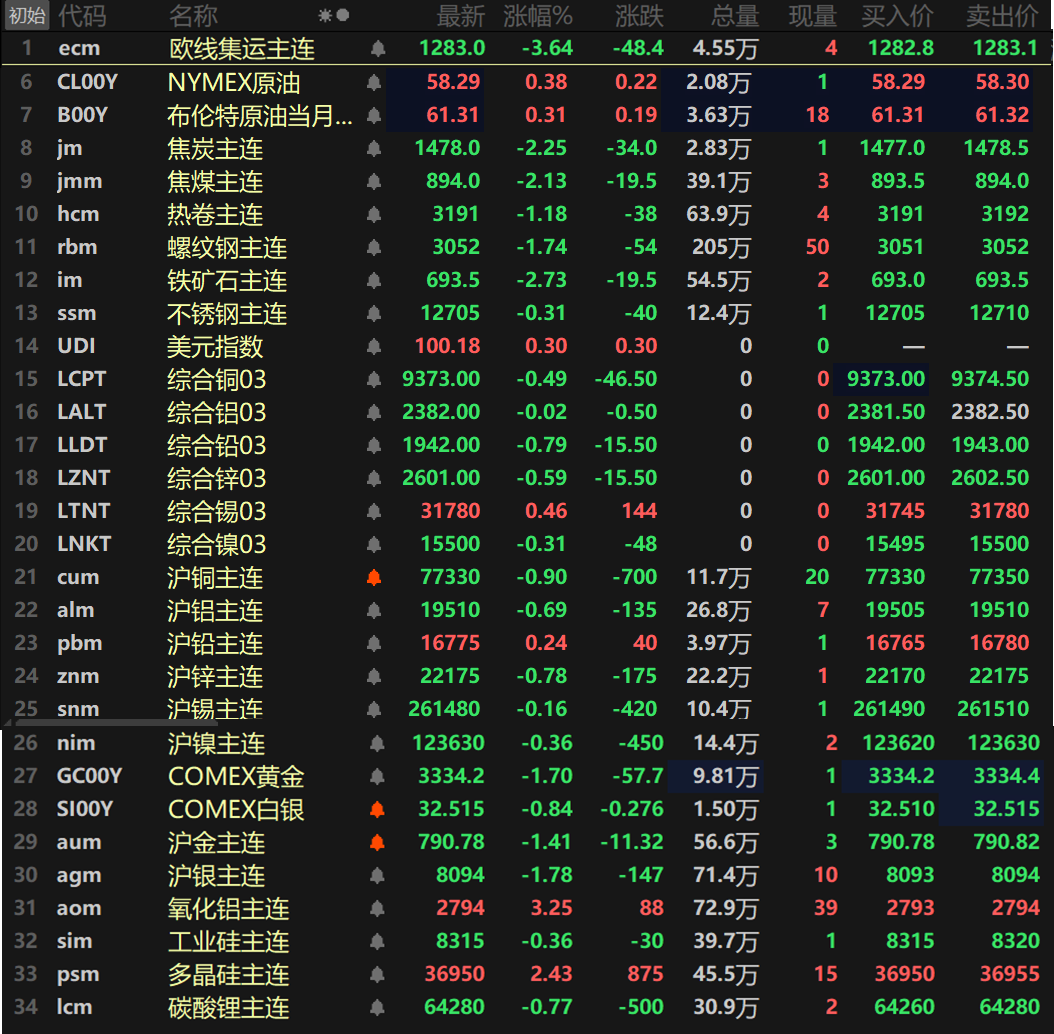Click the bell icon for 焦炭主连
Screen dimensions: 1054x1034
[x=374, y=149]
